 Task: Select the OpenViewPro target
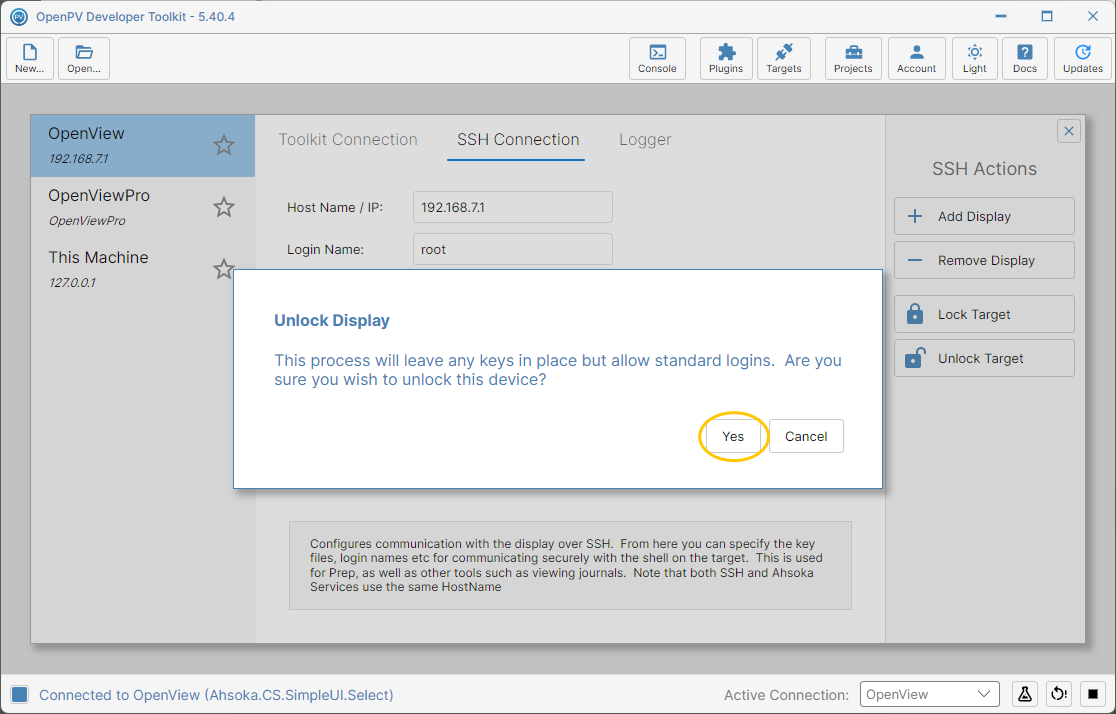tap(142, 207)
